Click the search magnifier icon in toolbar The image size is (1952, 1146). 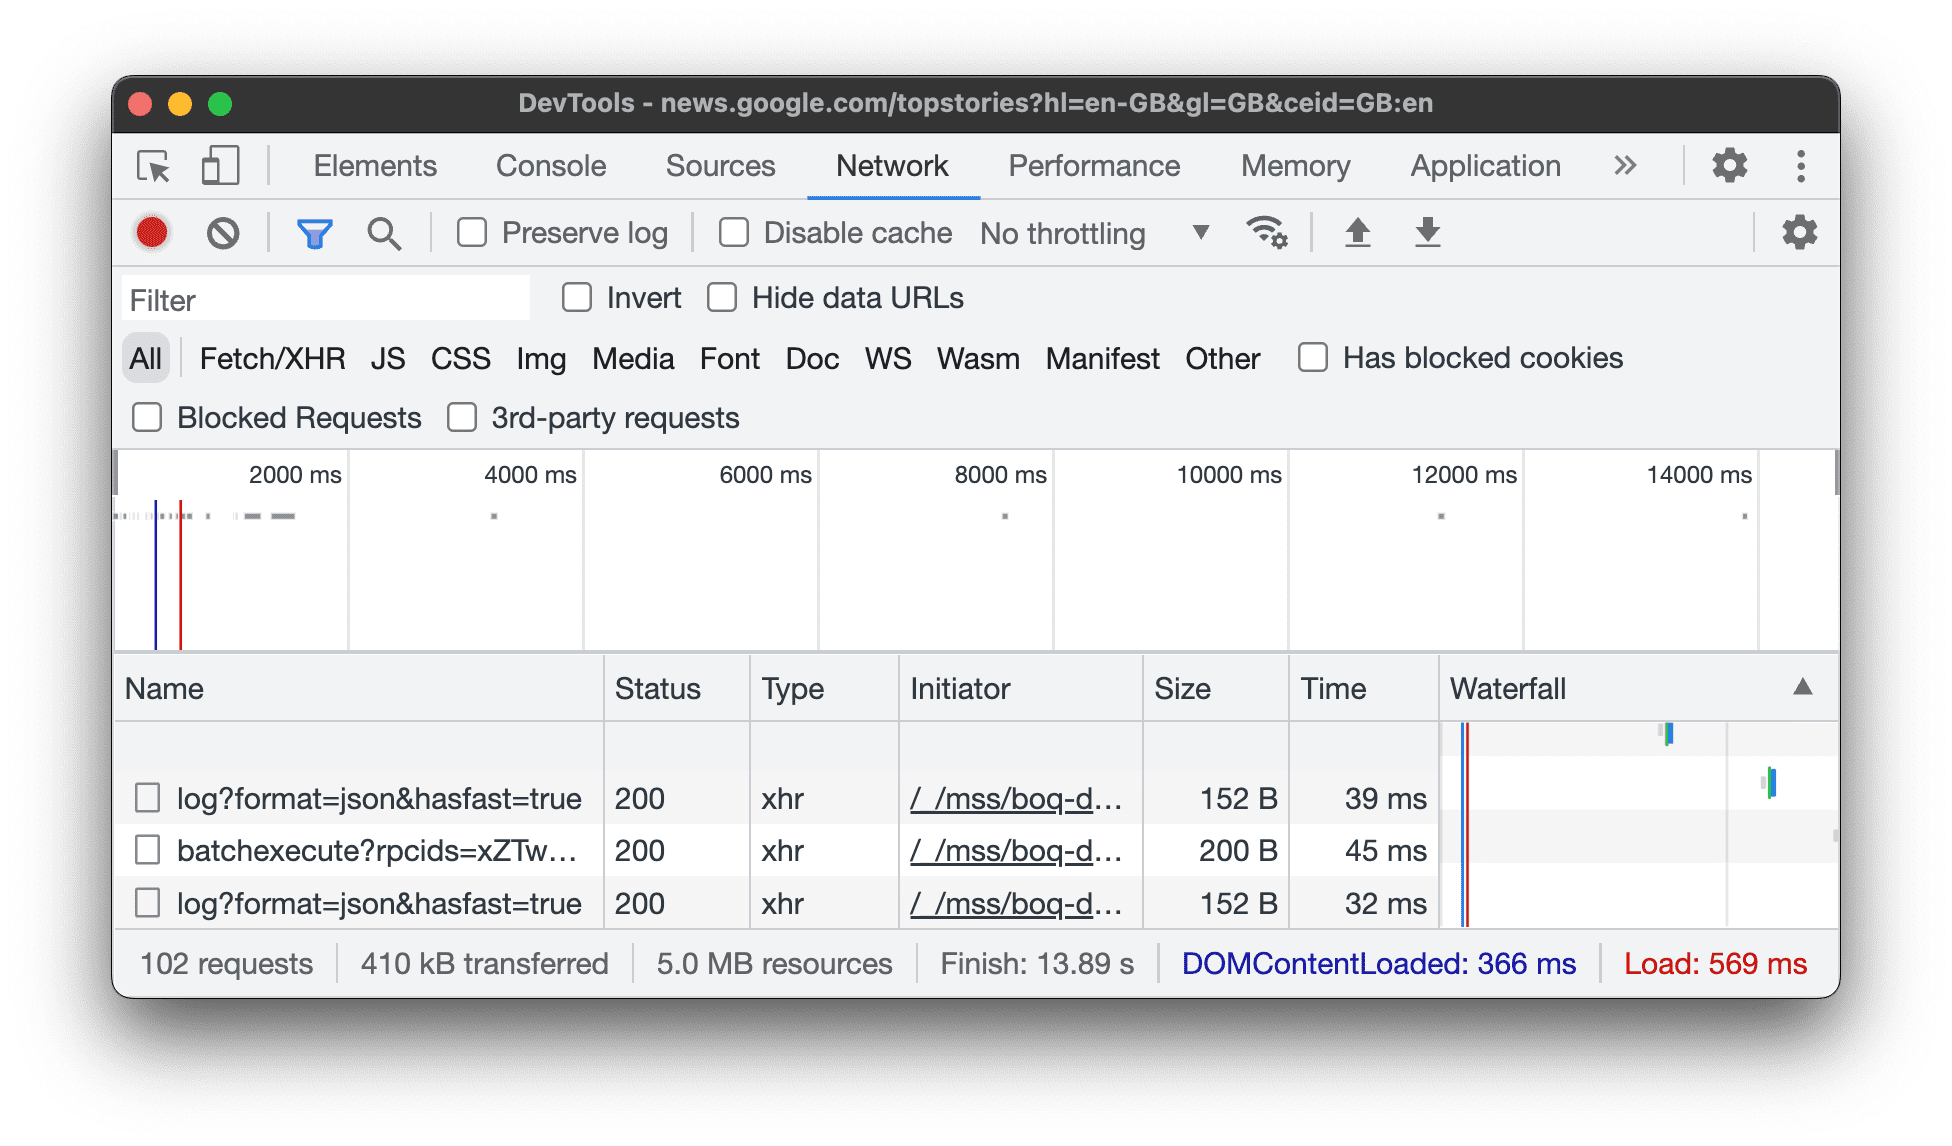click(x=385, y=232)
